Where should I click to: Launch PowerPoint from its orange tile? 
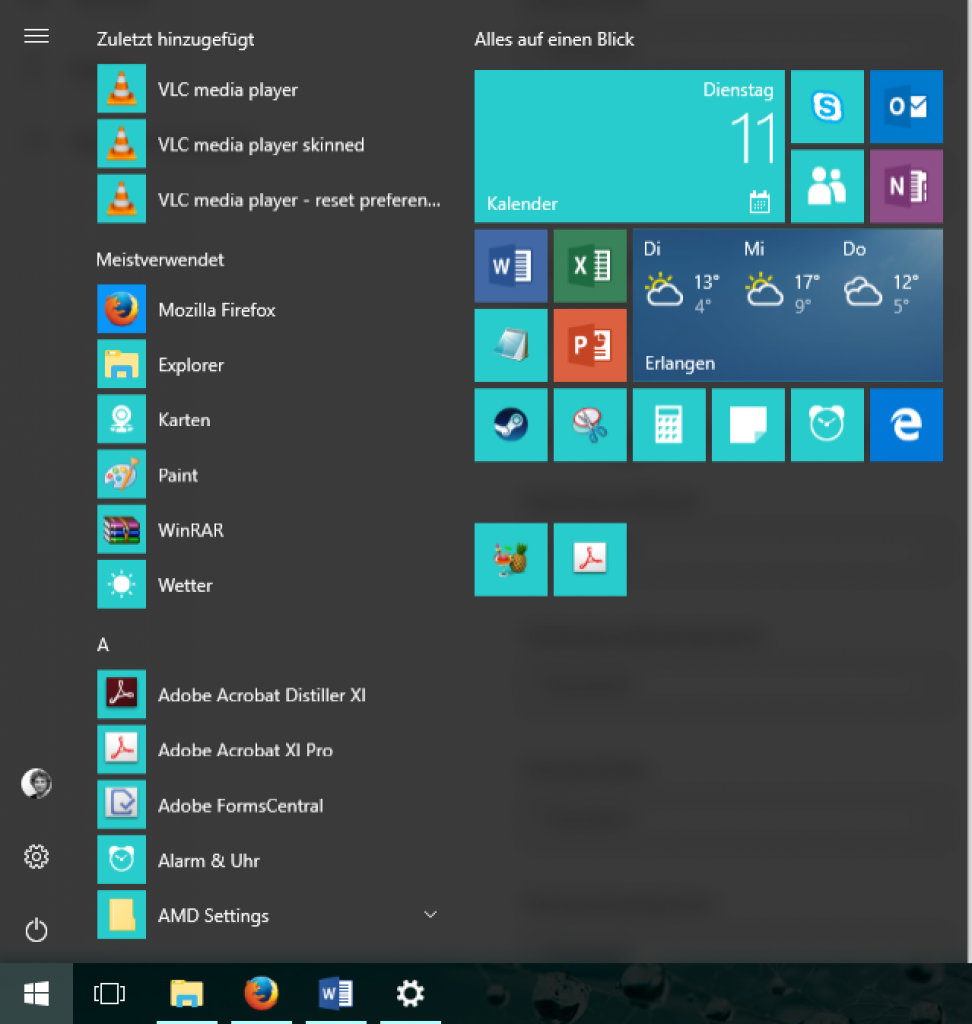click(590, 345)
